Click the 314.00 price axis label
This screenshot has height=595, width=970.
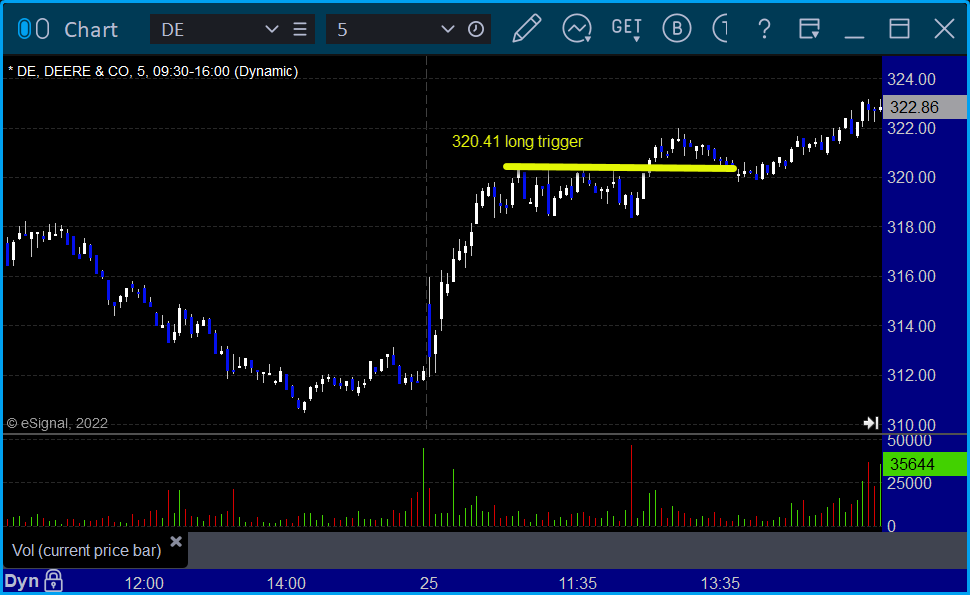coord(911,326)
